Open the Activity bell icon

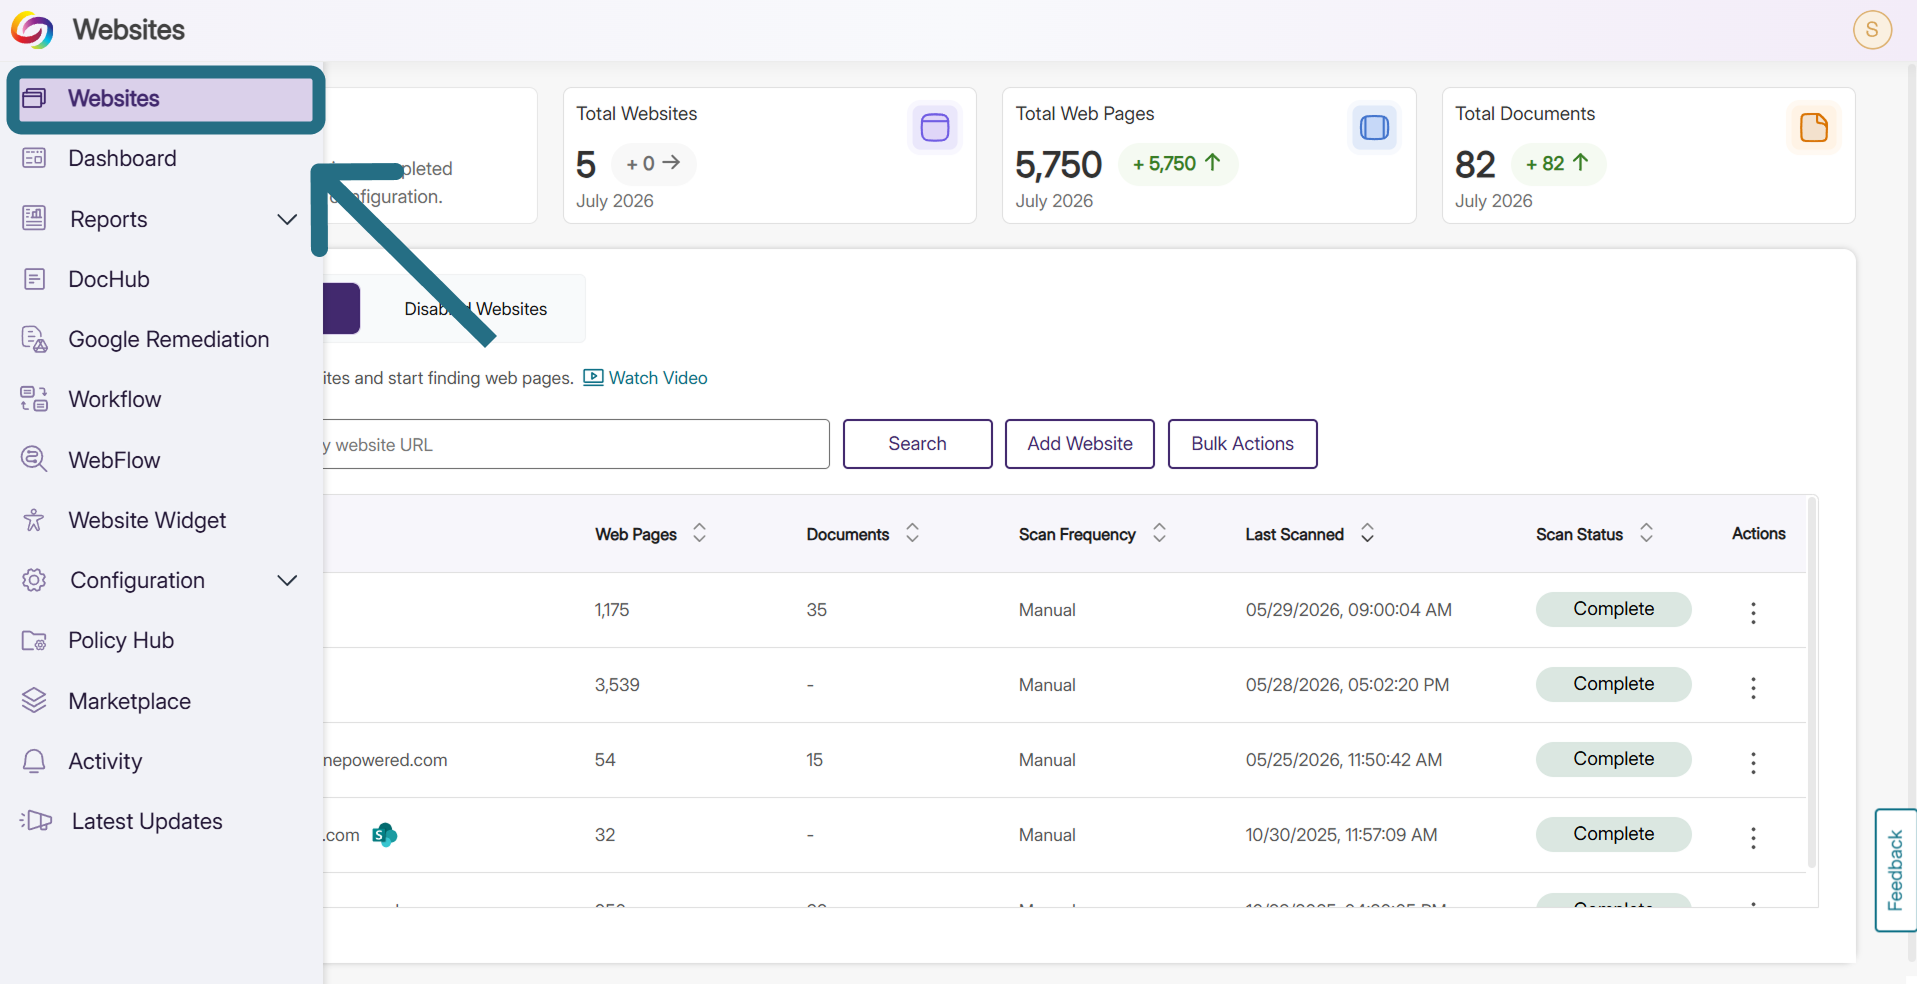[x=34, y=761]
